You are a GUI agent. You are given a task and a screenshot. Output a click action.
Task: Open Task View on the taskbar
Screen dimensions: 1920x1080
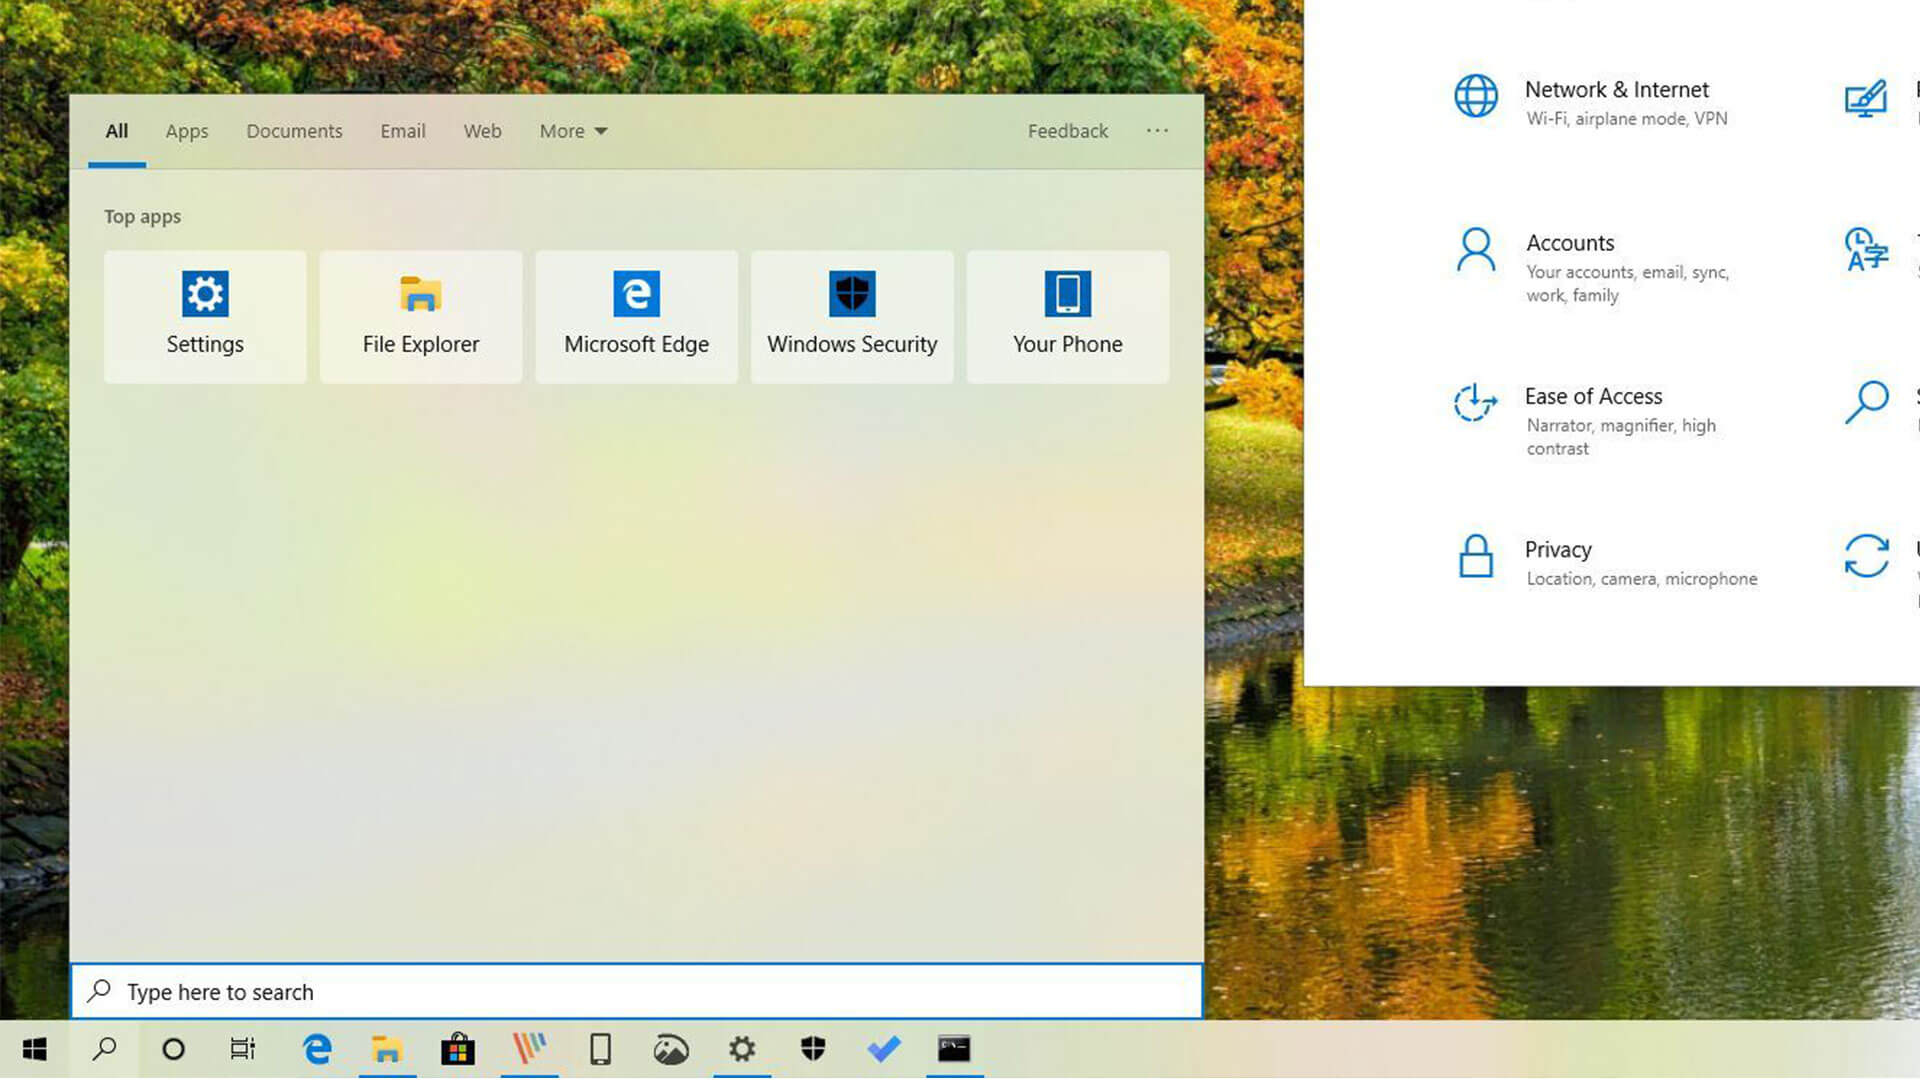243,1049
